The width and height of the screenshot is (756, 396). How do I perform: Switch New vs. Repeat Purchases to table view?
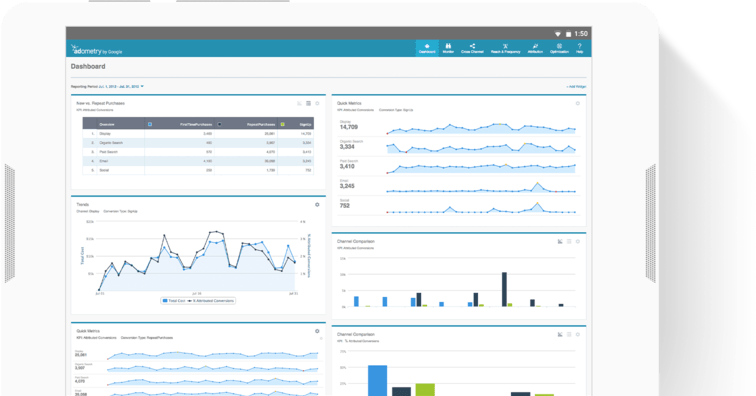click(309, 103)
